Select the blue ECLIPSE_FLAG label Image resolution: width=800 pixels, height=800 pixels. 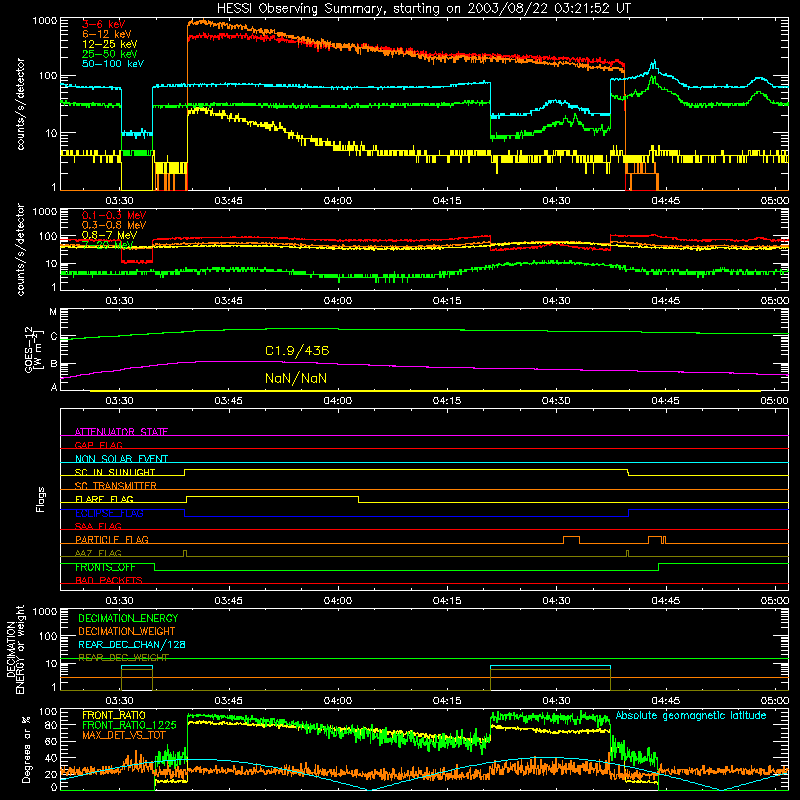coord(109,513)
